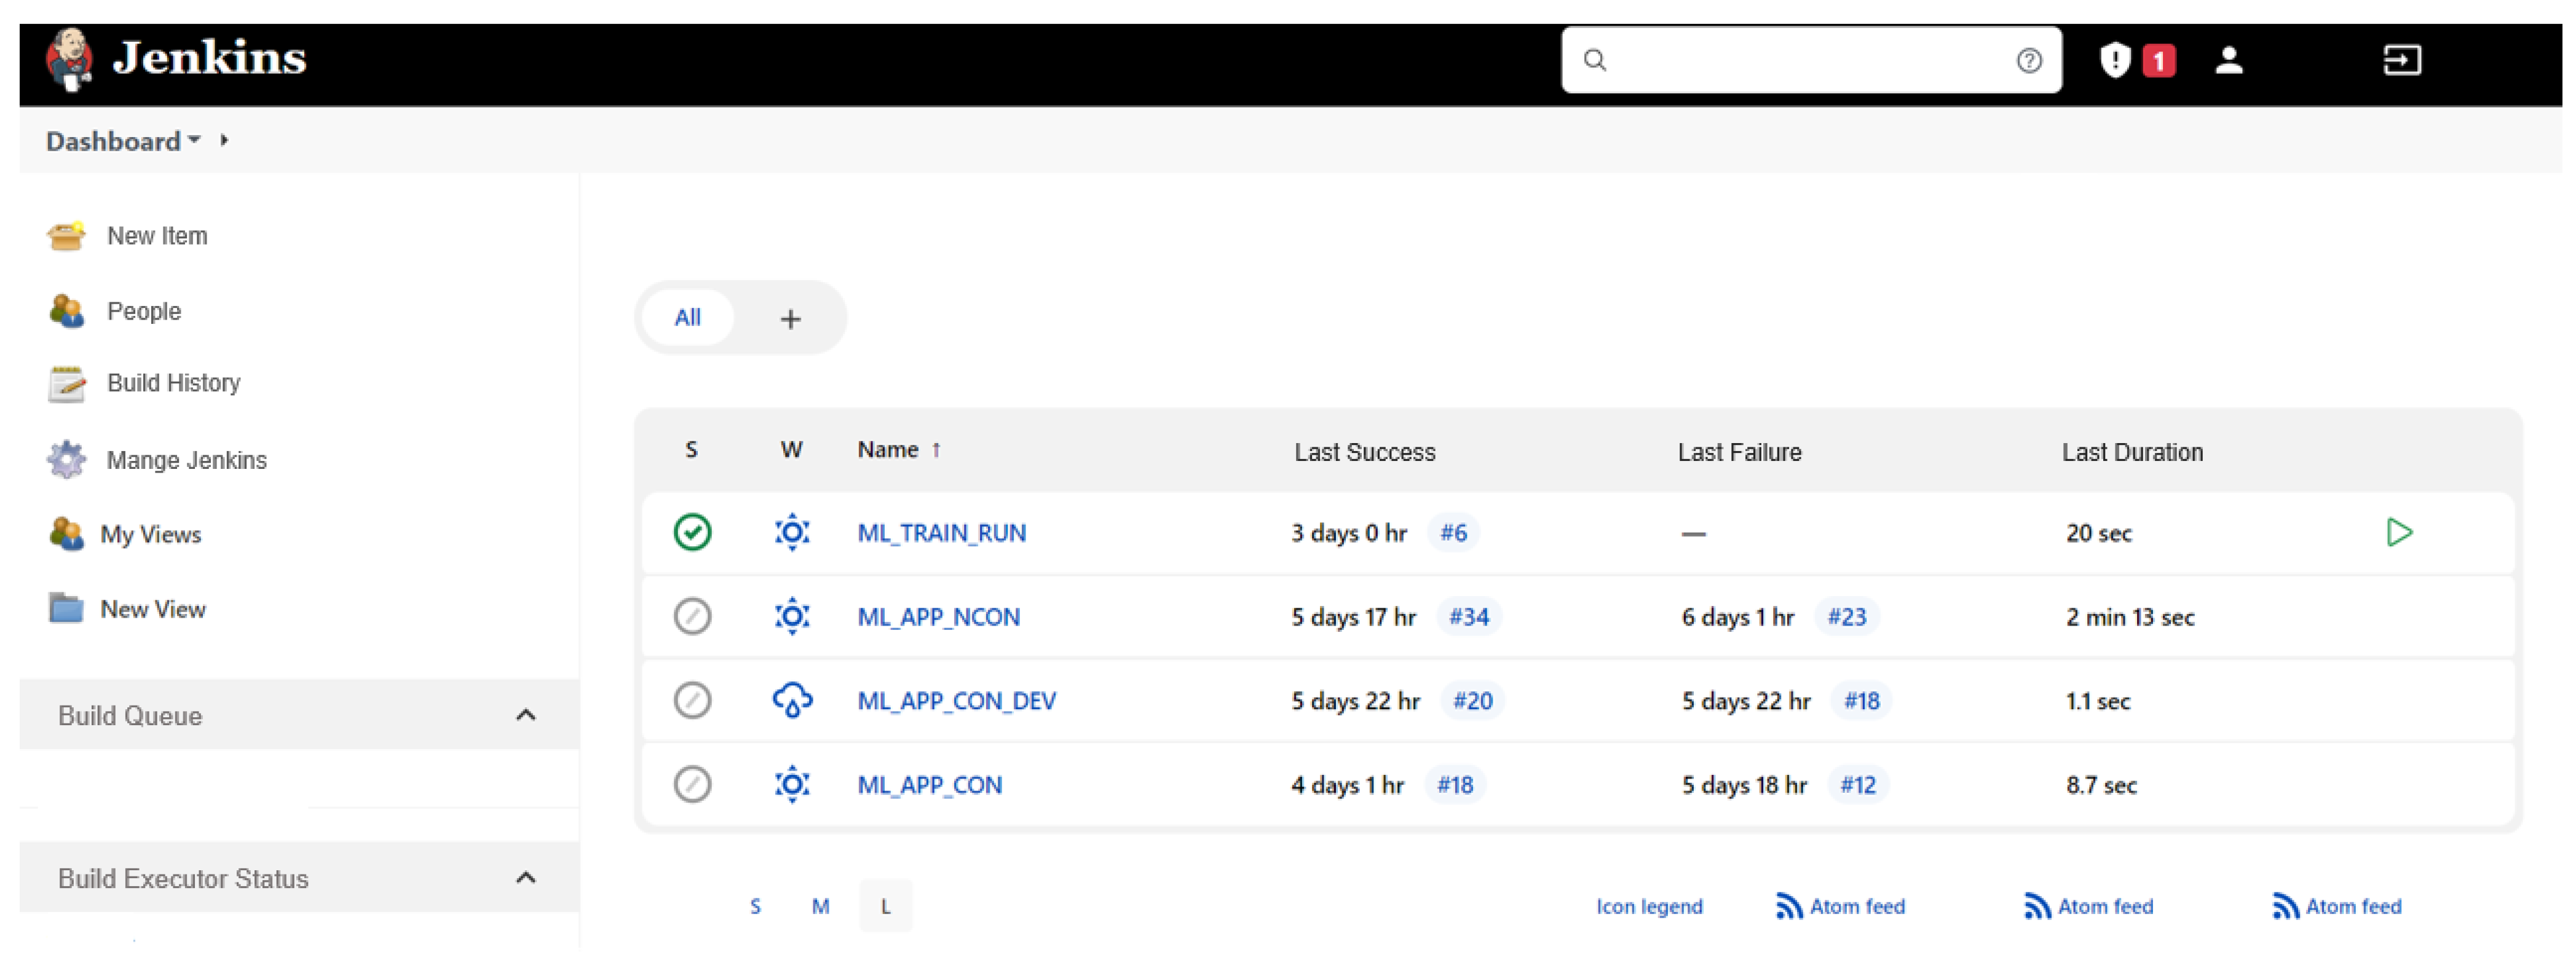Click the logout icon in header
This screenshot has width=2576, height=971.
(2401, 60)
